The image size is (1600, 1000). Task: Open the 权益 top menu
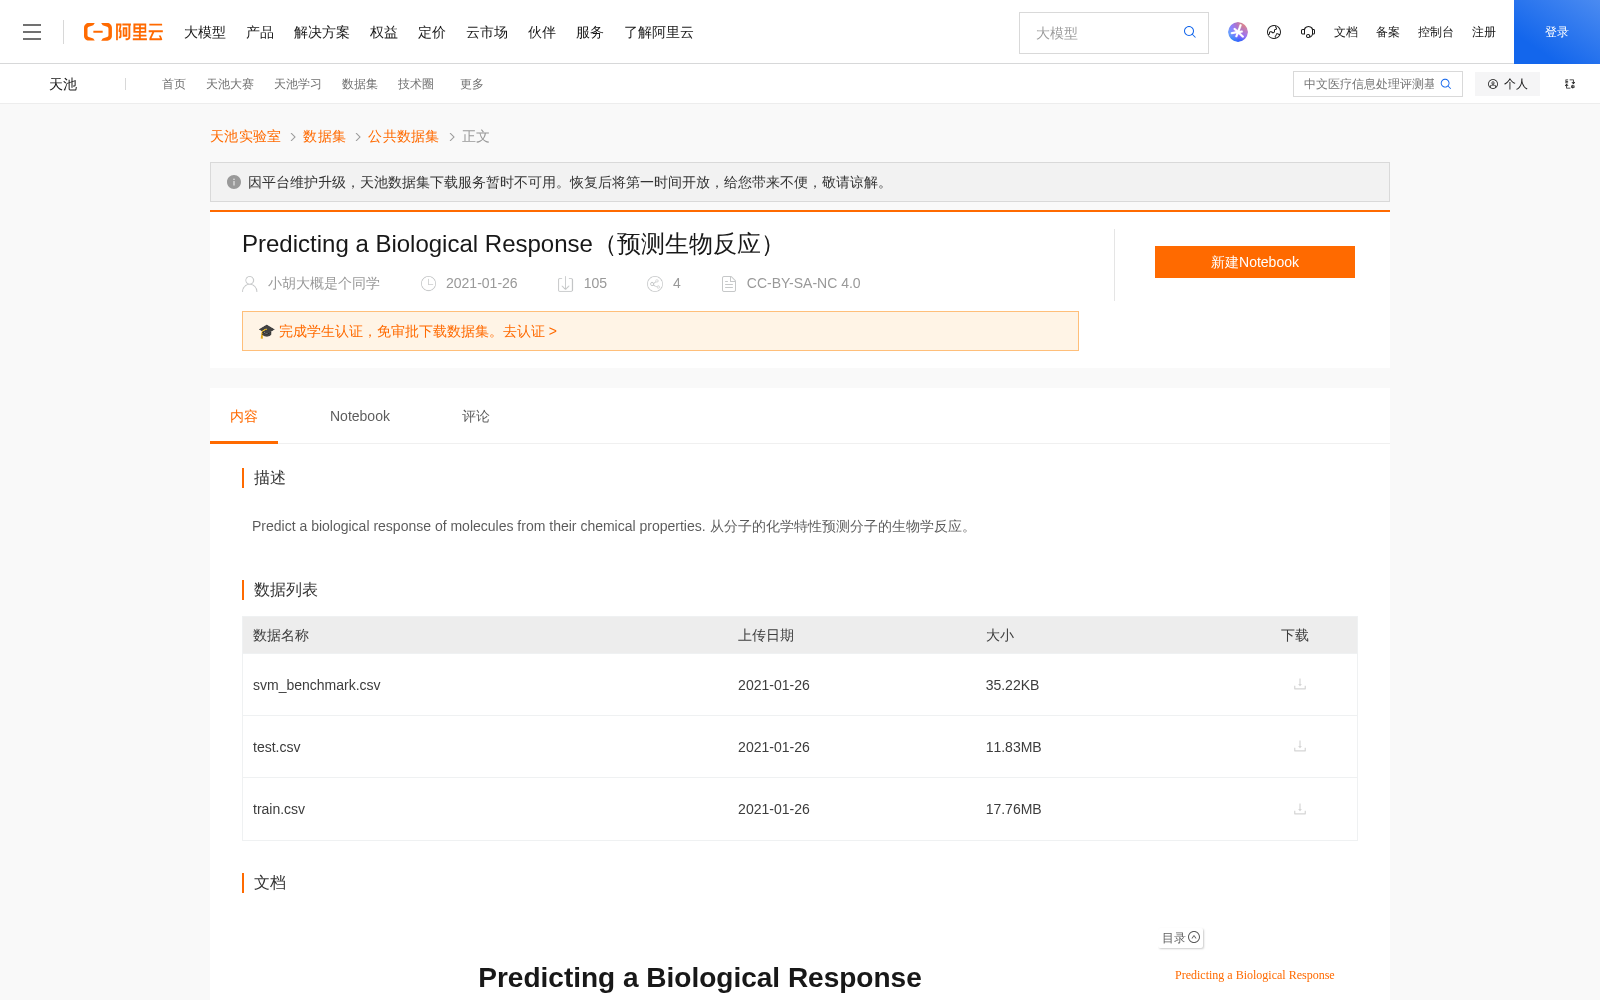pos(384,32)
